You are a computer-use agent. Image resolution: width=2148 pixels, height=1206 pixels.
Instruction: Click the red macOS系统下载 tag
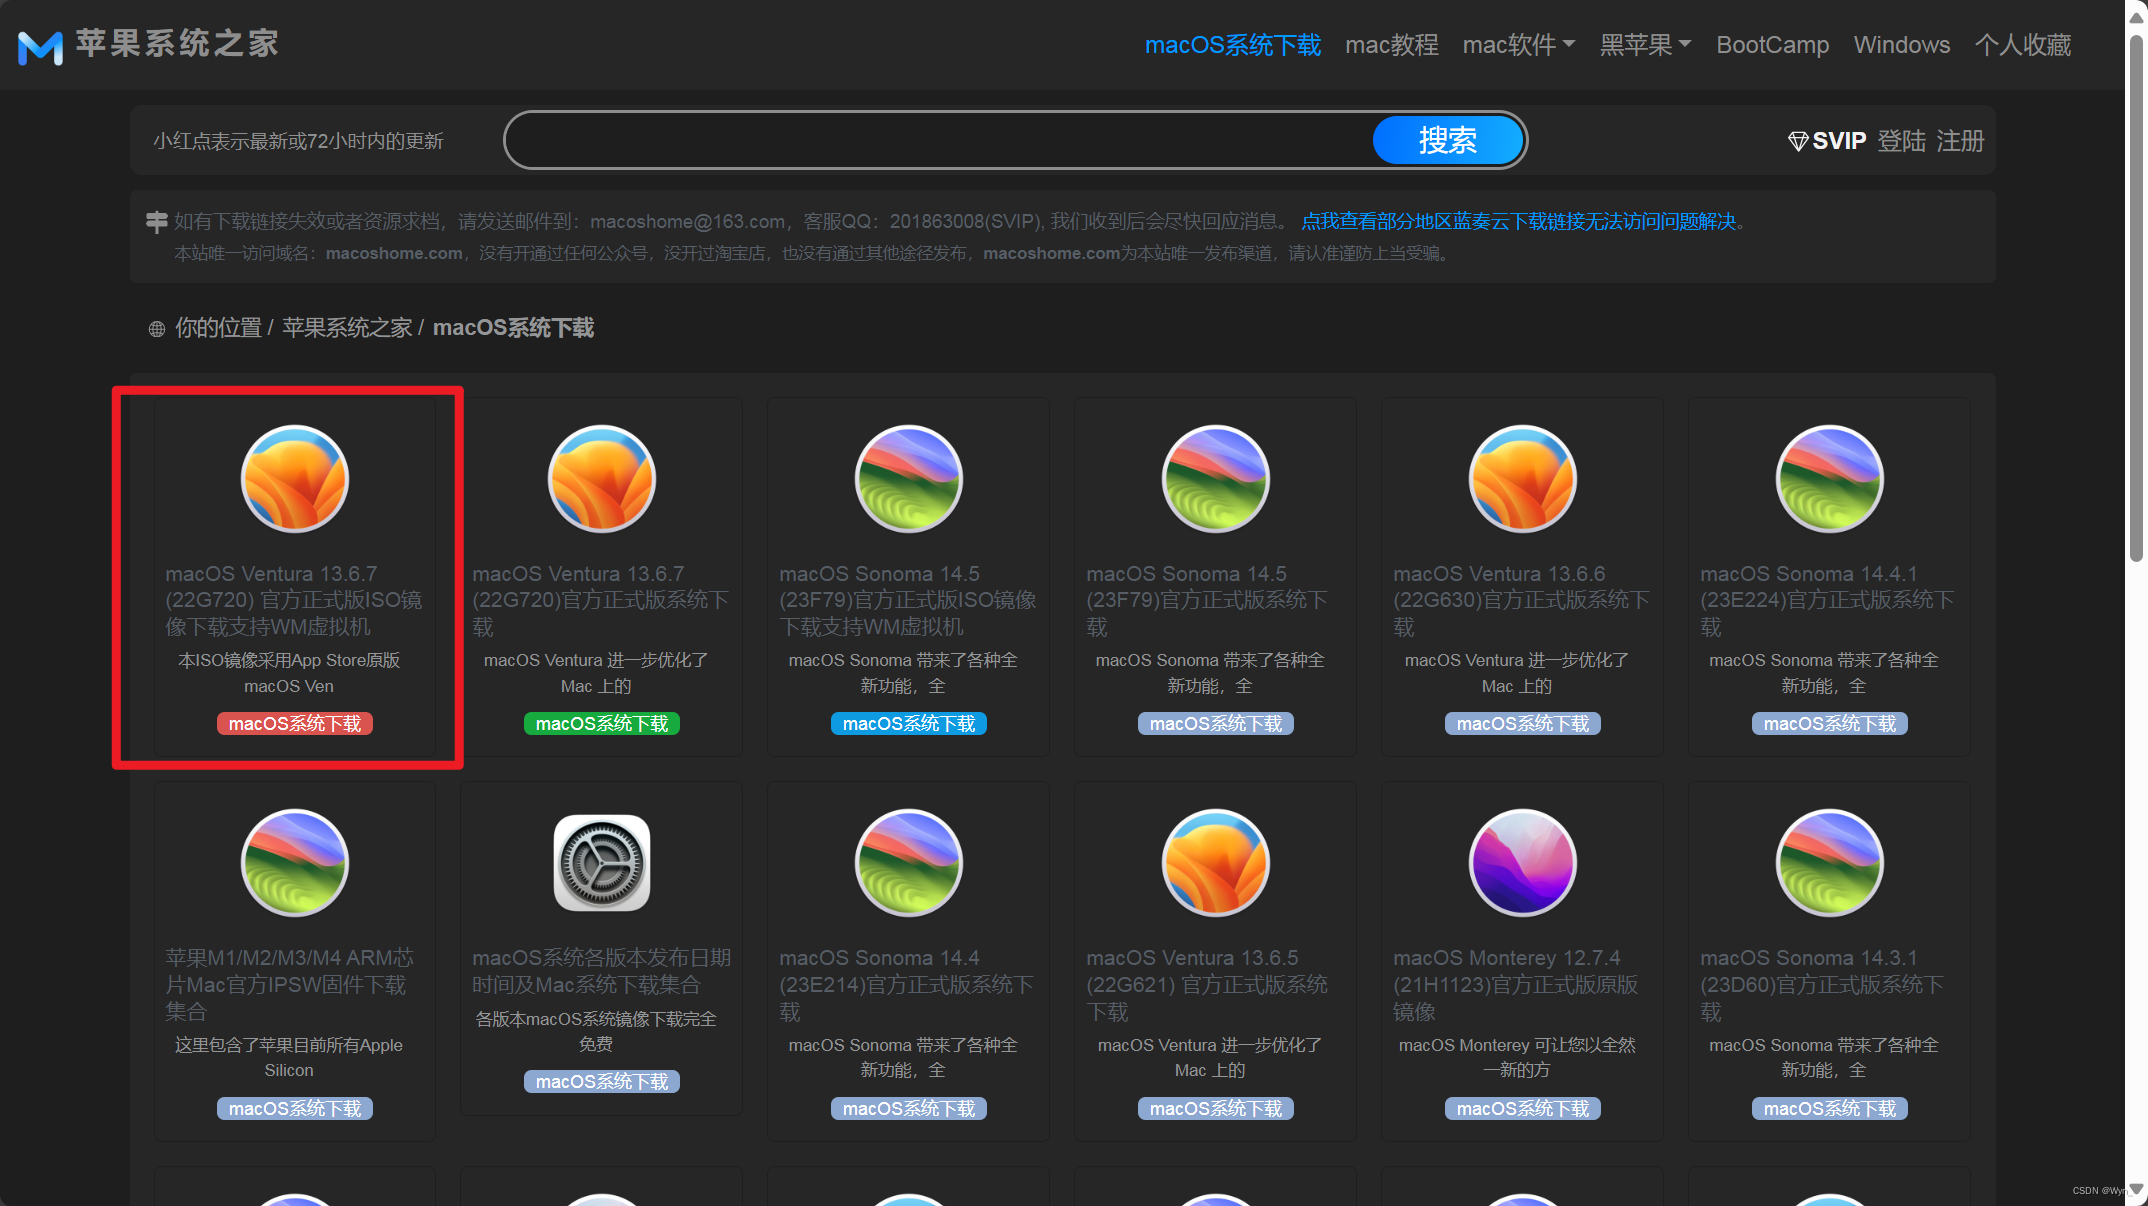295,723
